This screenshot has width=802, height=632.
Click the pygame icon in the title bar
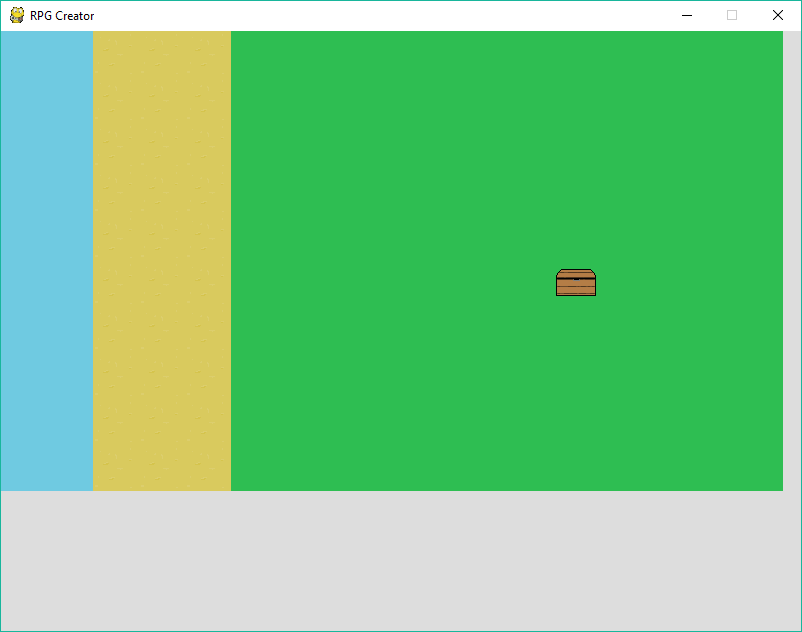(17, 15)
